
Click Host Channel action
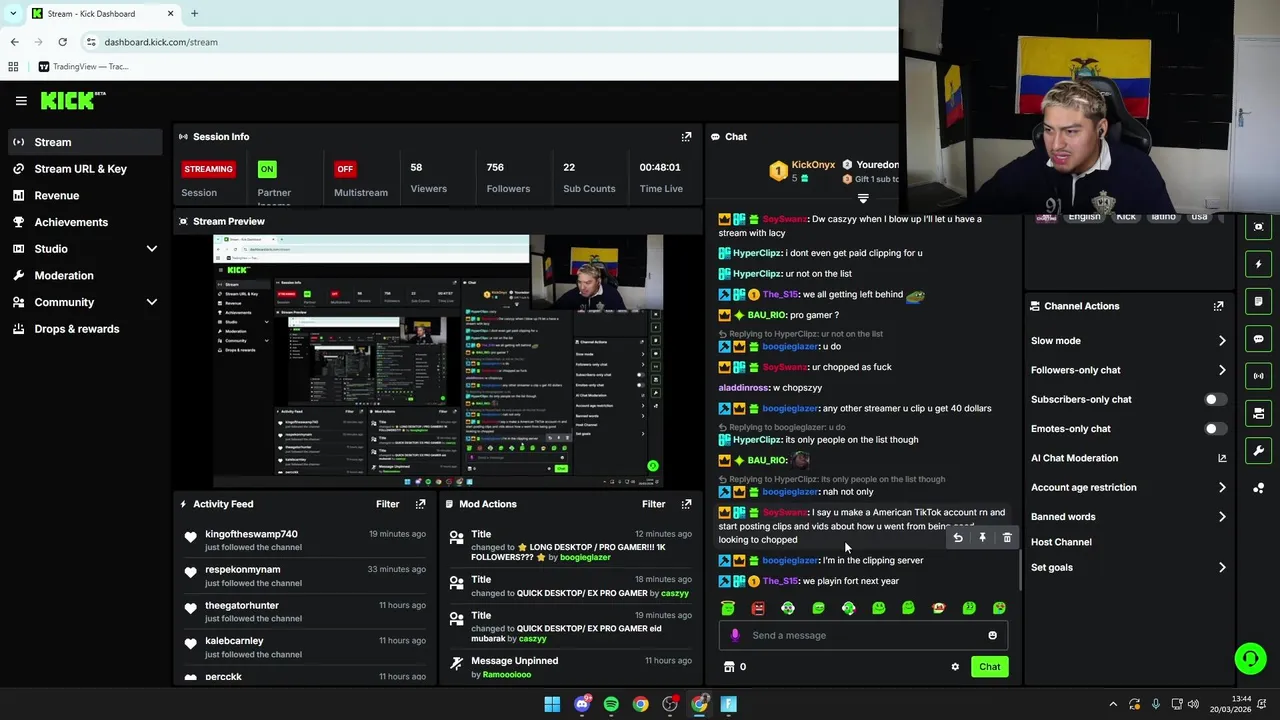(x=1061, y=542)
